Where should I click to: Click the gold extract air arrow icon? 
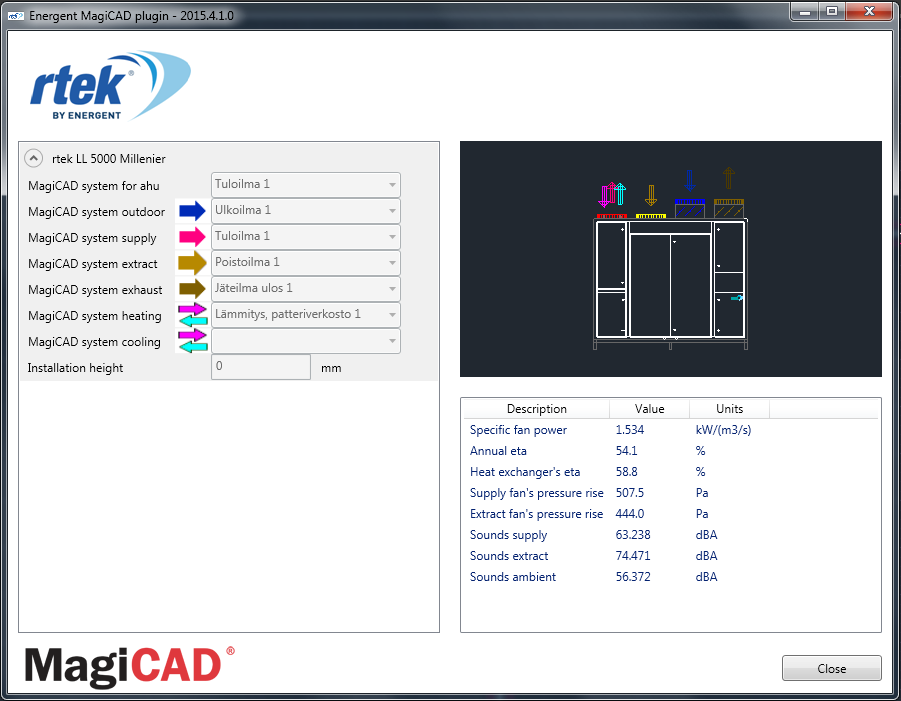(x=192, y=263)
